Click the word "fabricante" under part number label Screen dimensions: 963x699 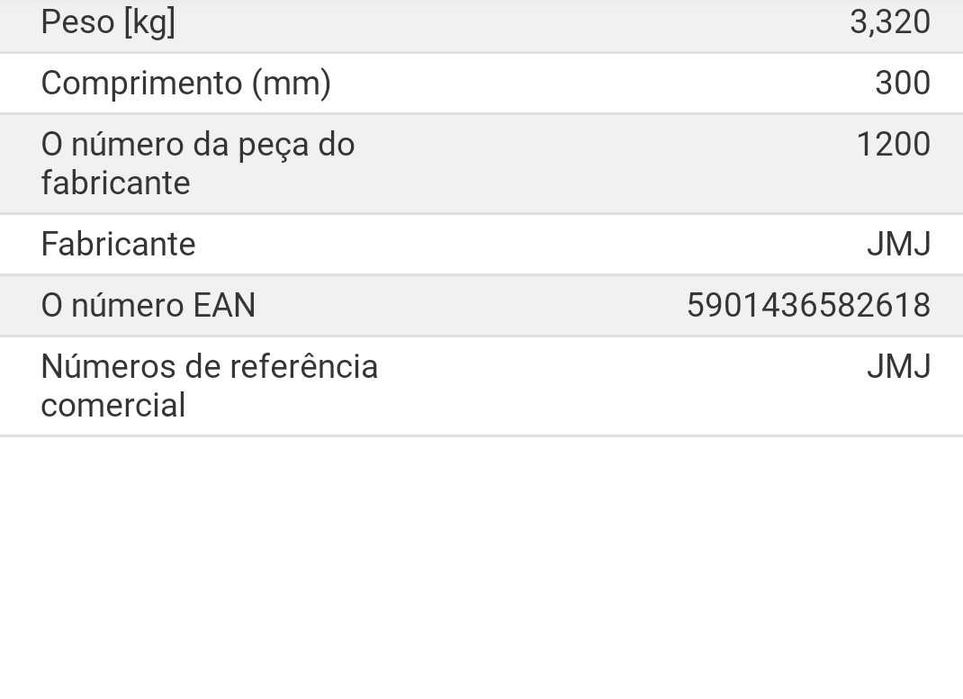[115, 183]
